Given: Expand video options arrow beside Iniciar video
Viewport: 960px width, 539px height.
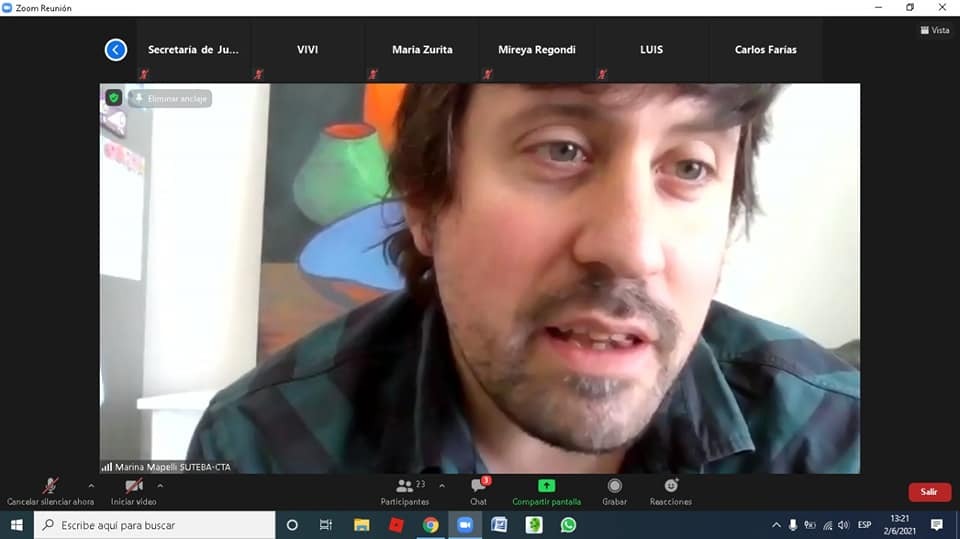Looking at the screenshot, I should coord(160,486).
